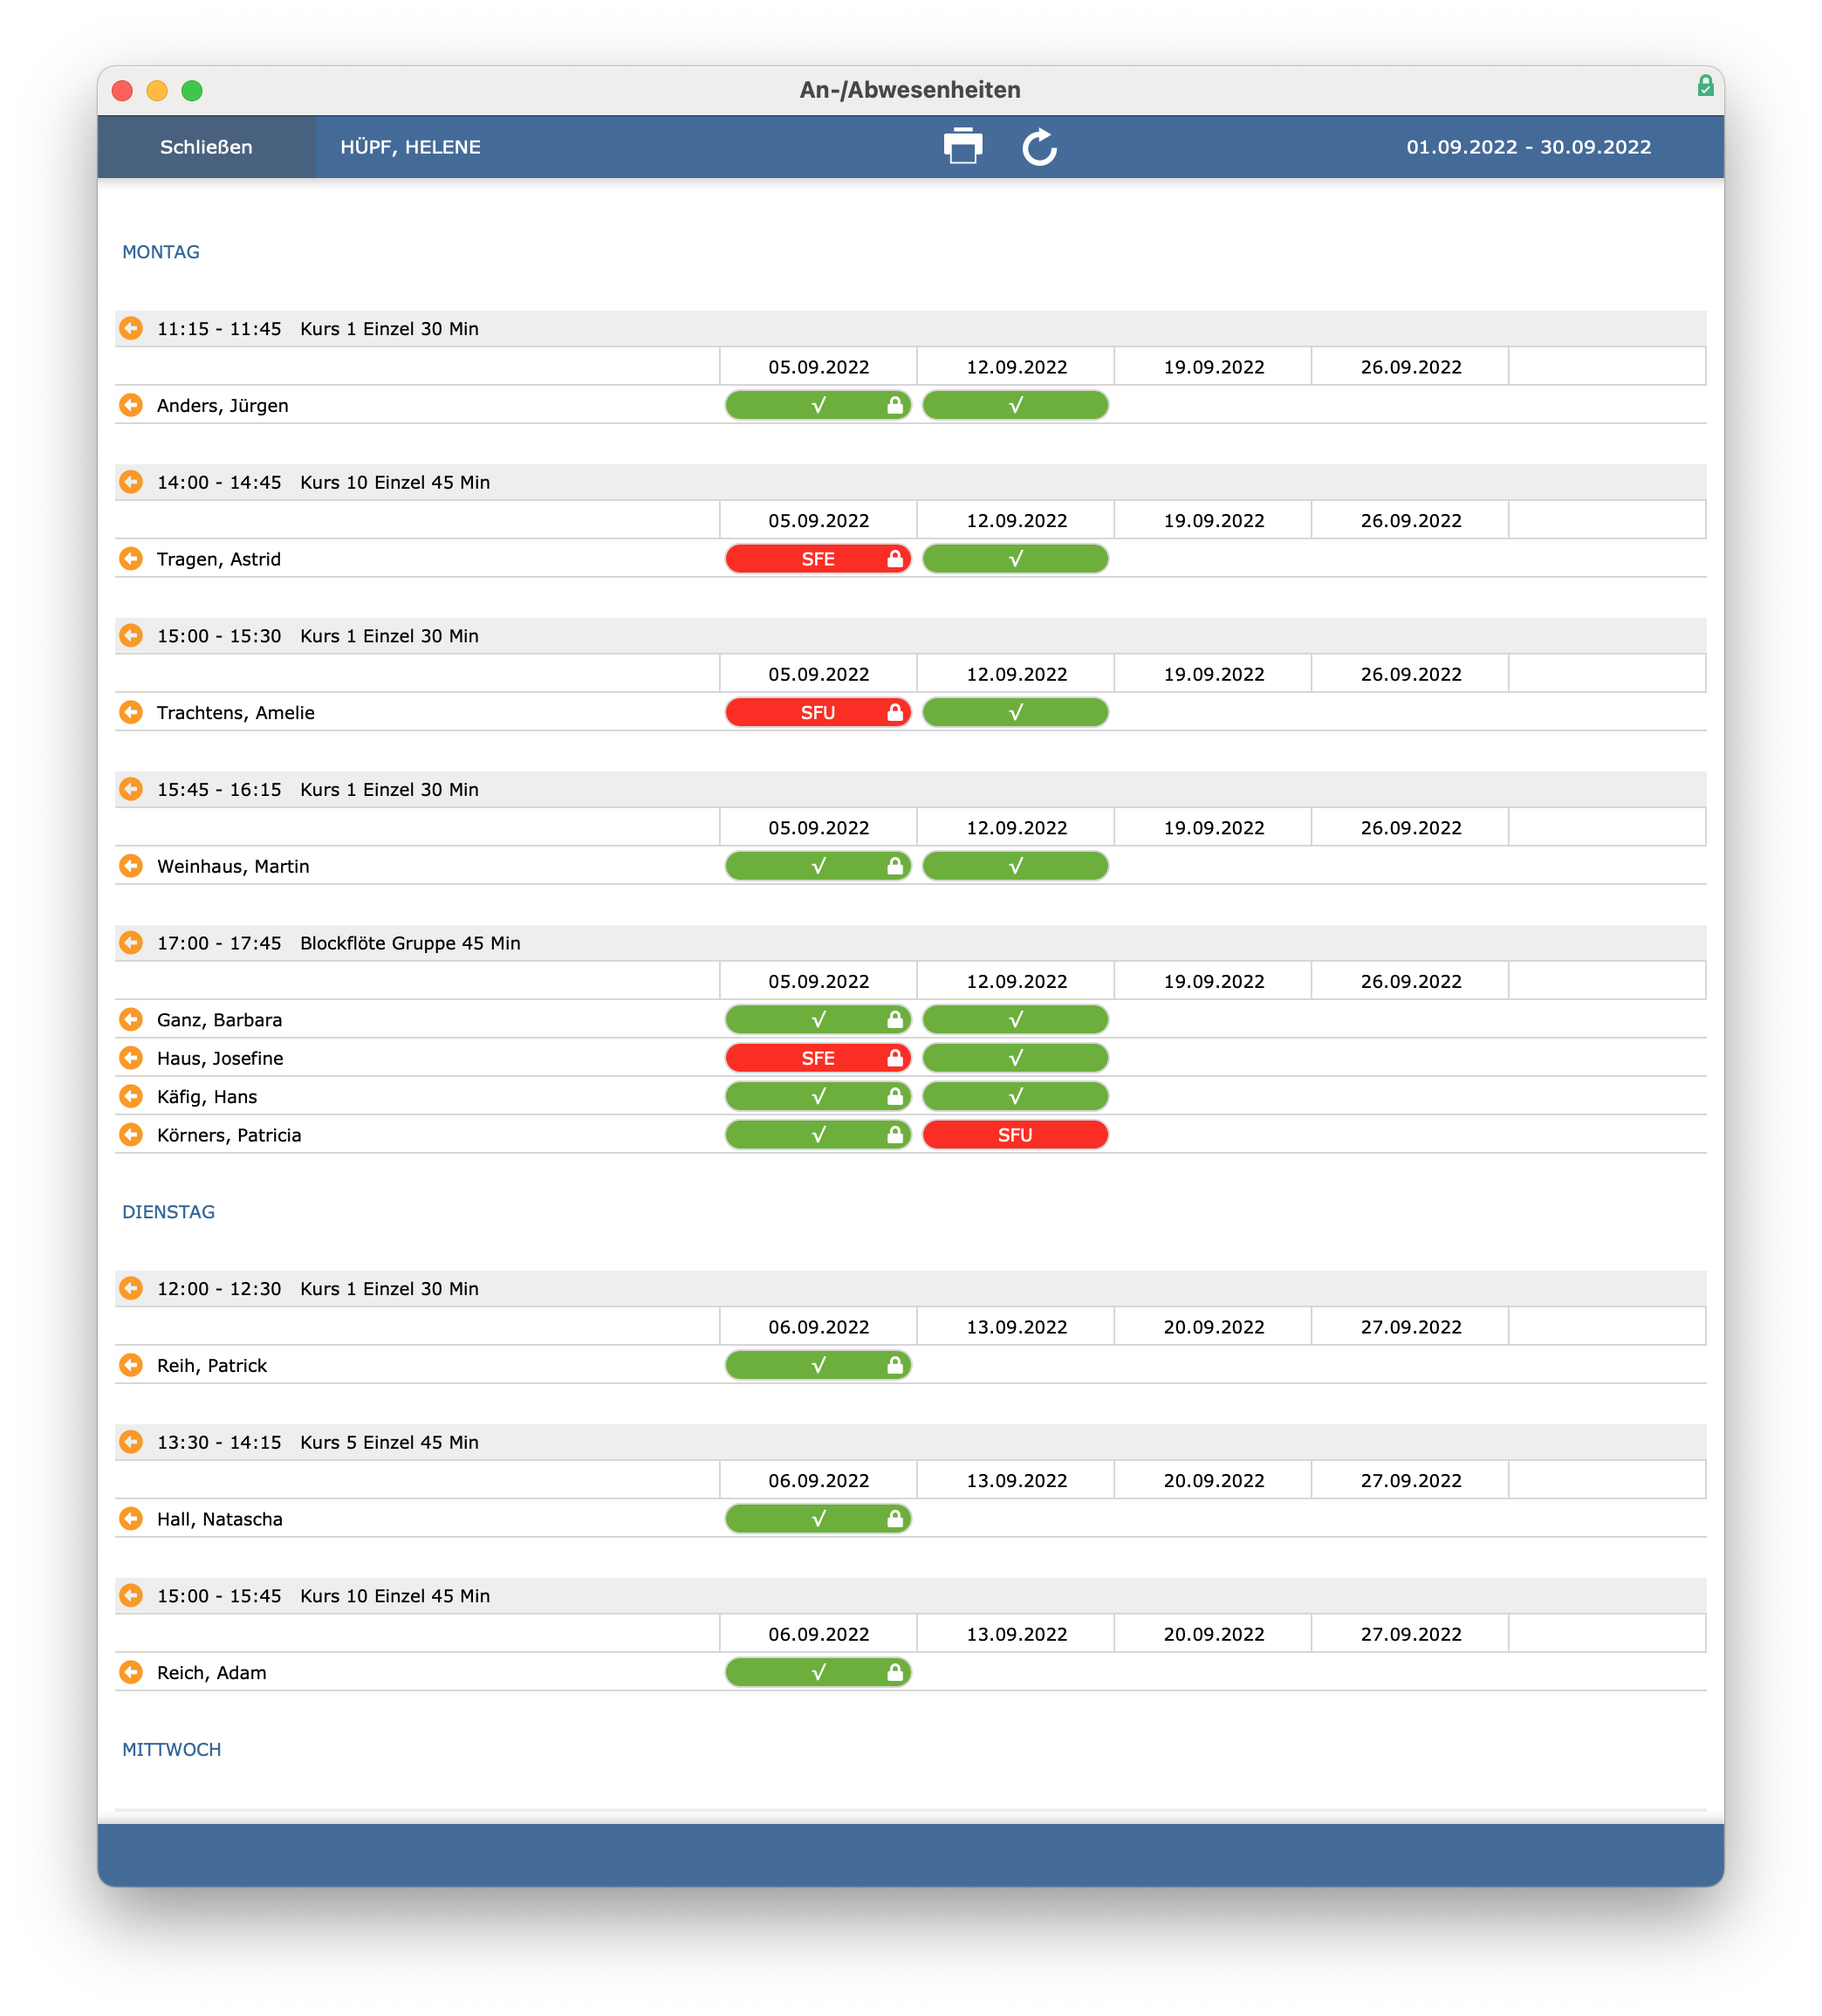Click 20.09.2022 header in 12:00 - 12:30 table

[x=1213, y=1327]
